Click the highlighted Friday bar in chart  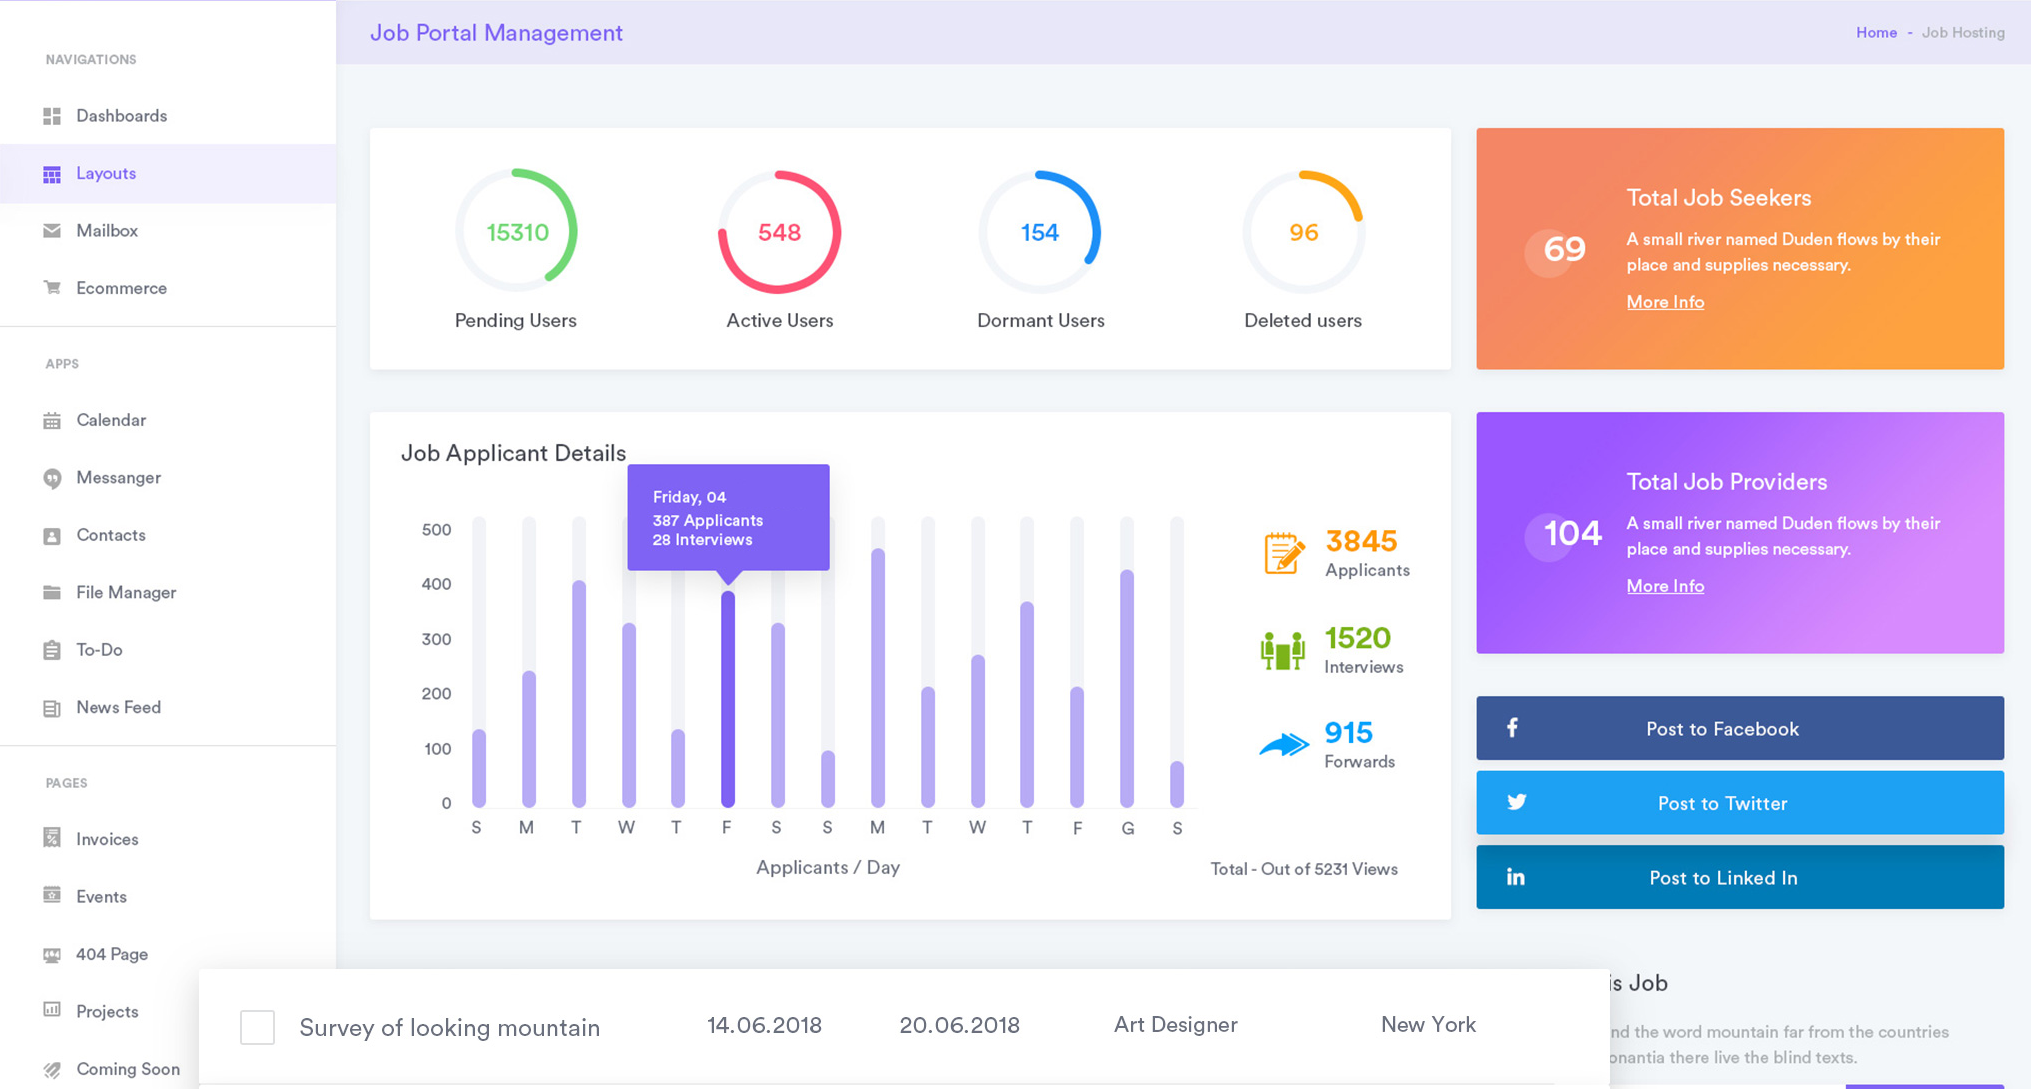pyautogui.click(x=728, y=700)
